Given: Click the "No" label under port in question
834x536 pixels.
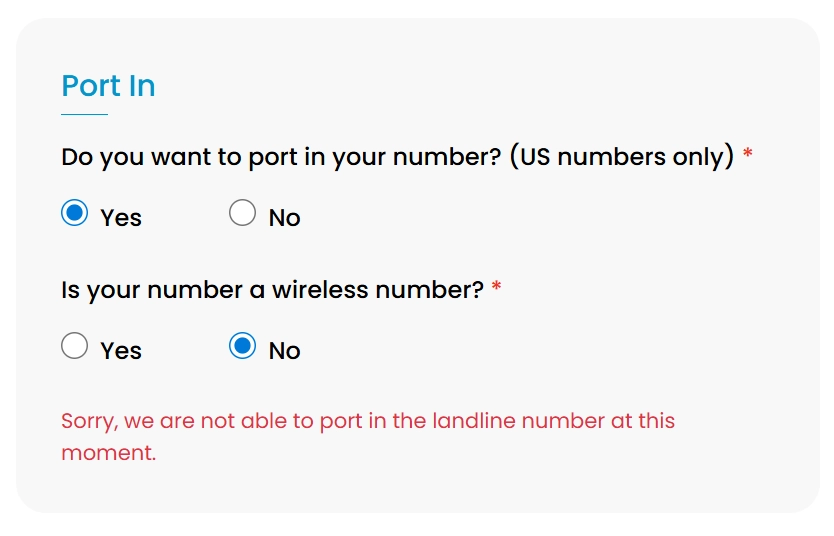Looking at the screenshot, I should (x=285, y=218).
